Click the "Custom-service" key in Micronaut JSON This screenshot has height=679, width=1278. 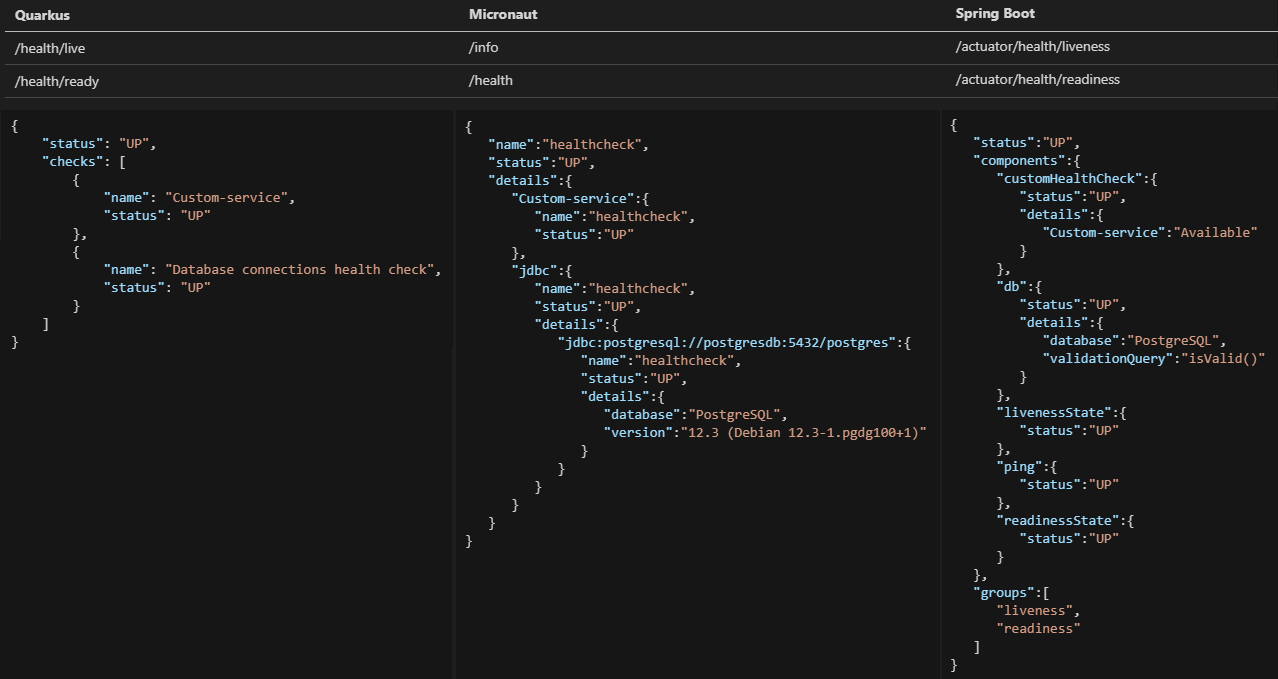[x=572, y=198]
